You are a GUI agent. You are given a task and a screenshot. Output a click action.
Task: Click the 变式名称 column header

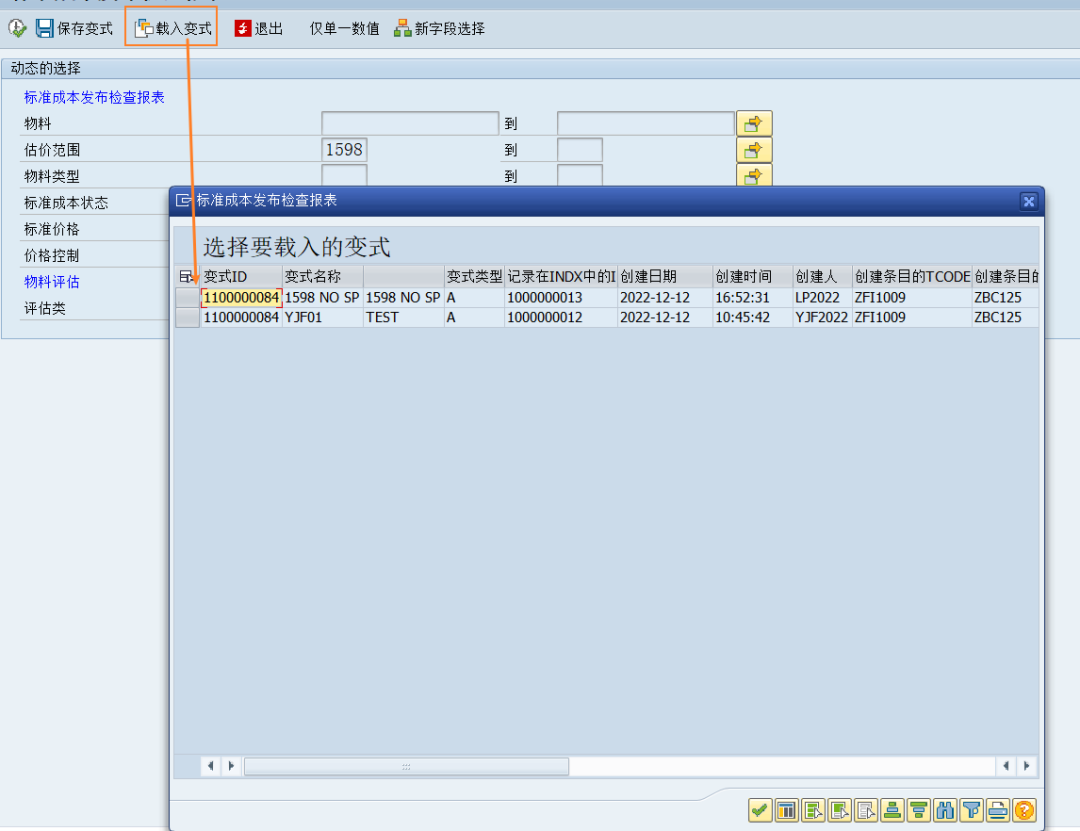(x=322, y=276)
